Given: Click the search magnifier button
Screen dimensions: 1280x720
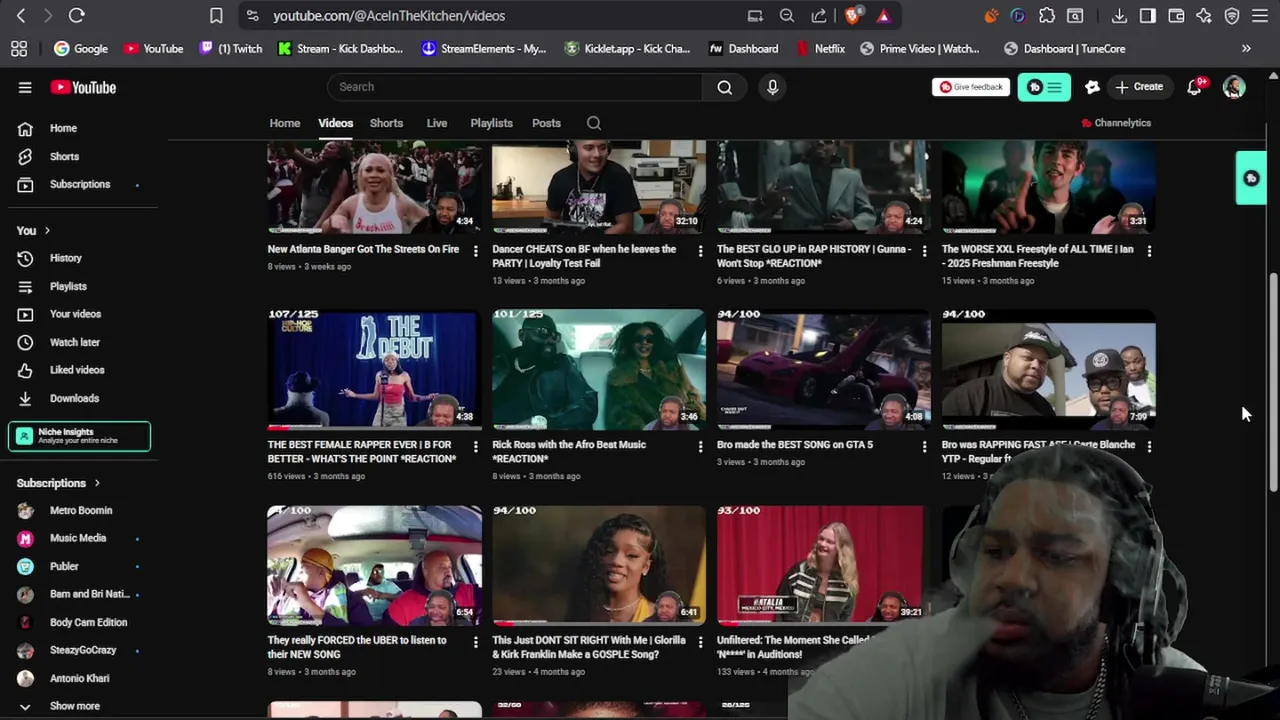Looking at the screenshot, I should tap(724, 87).
